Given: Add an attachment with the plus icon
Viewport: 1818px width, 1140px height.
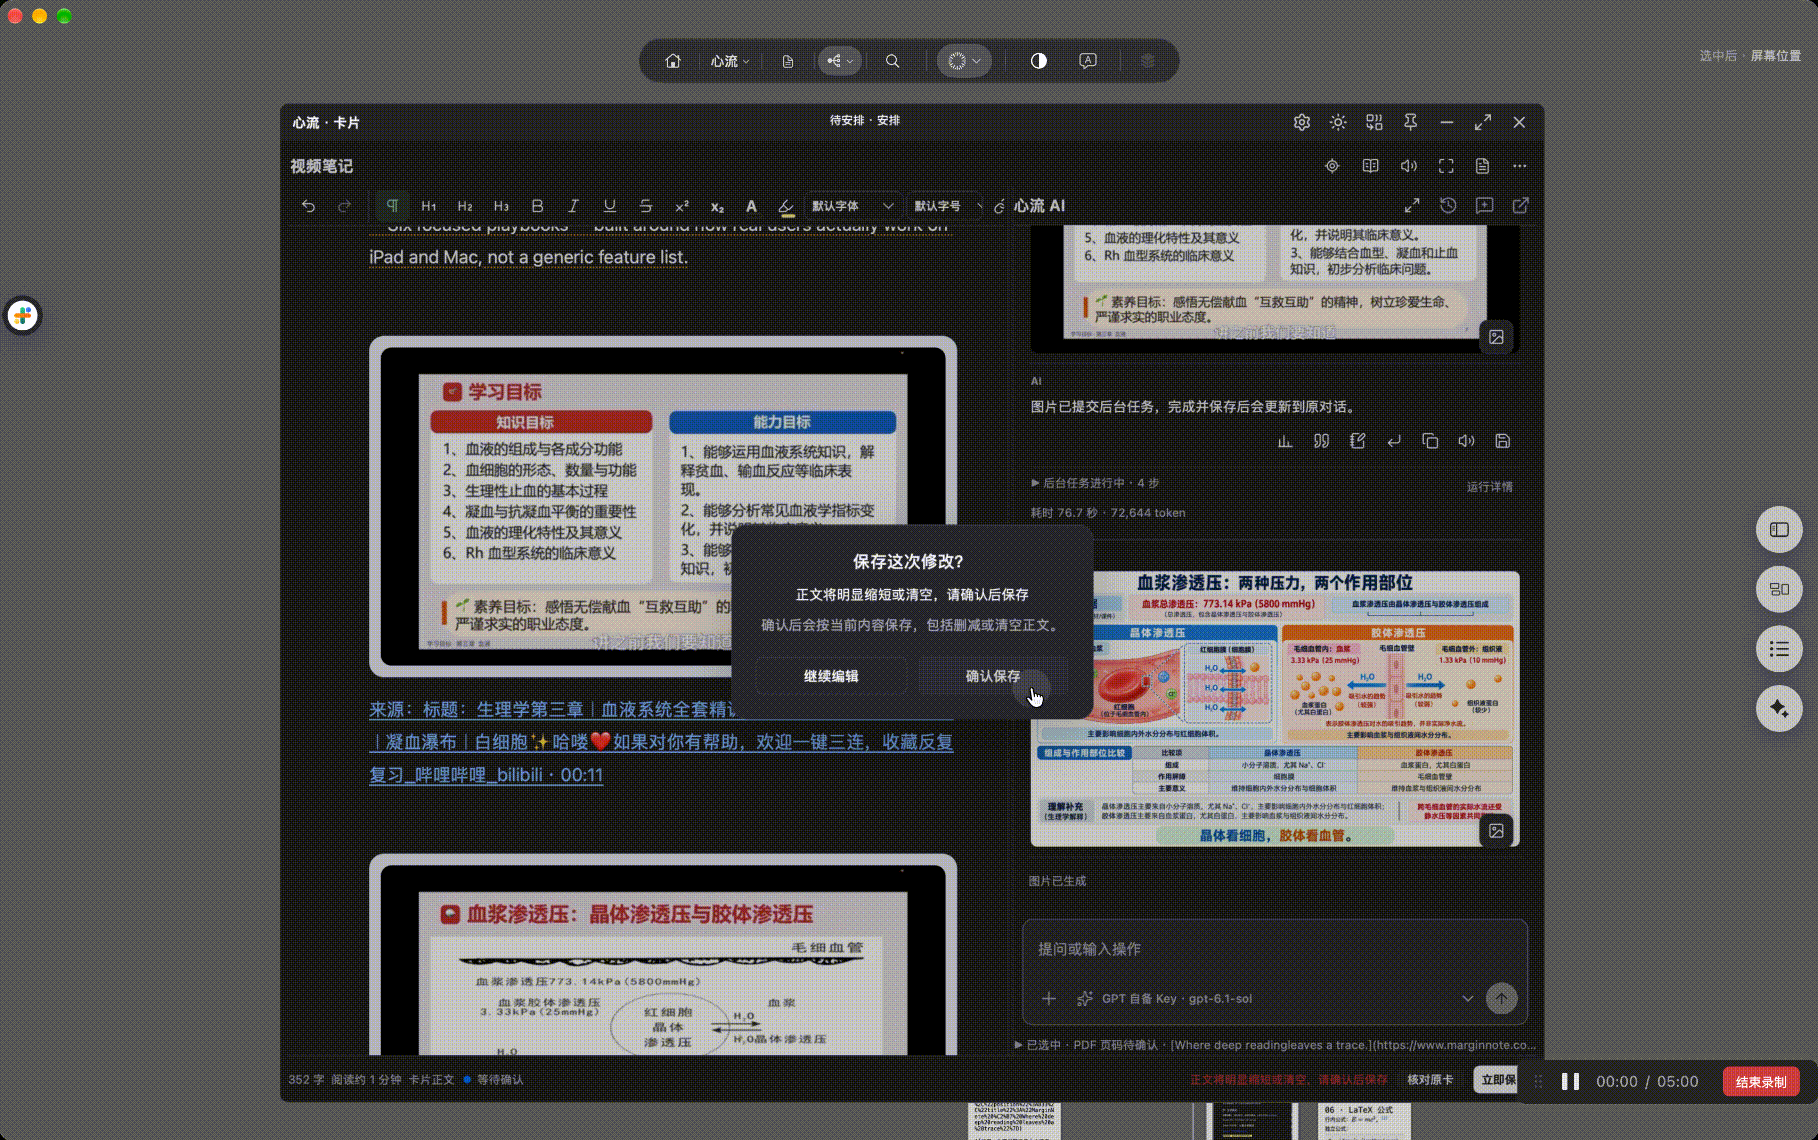Looking at the screenshot, I should (x=1048, y=998).
